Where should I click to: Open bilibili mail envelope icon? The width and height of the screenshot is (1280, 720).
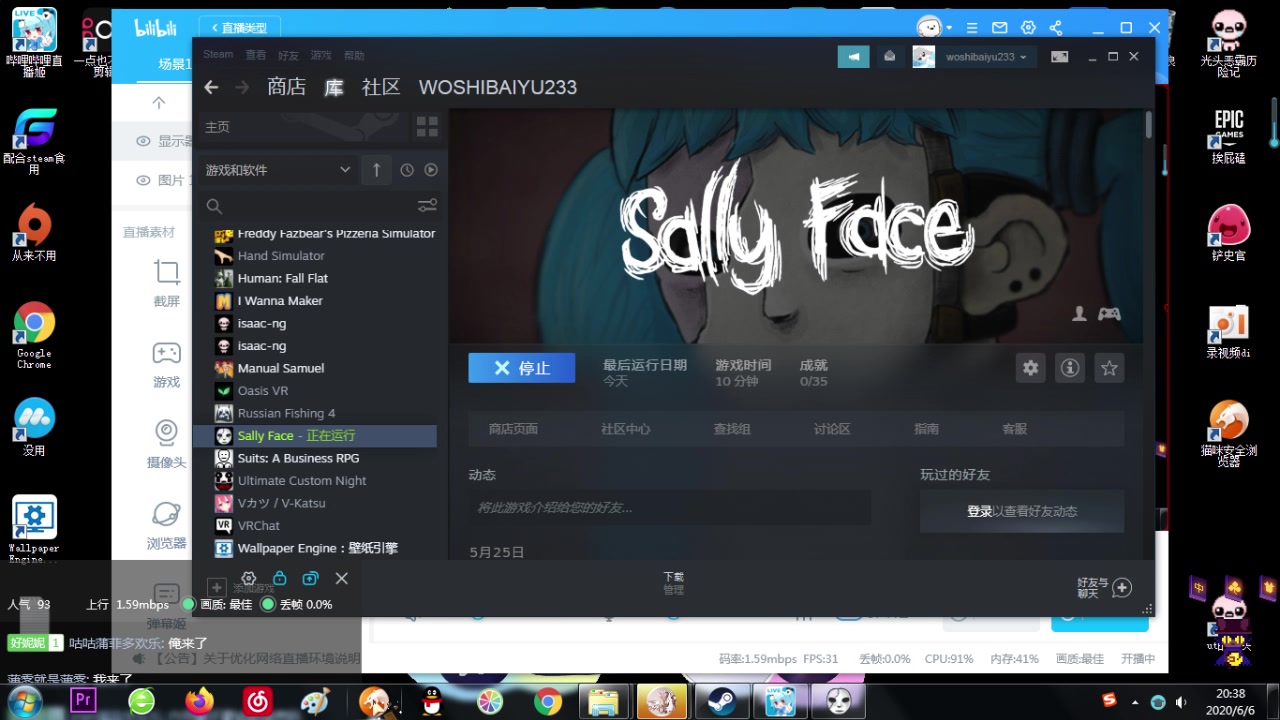coord(999,27)
